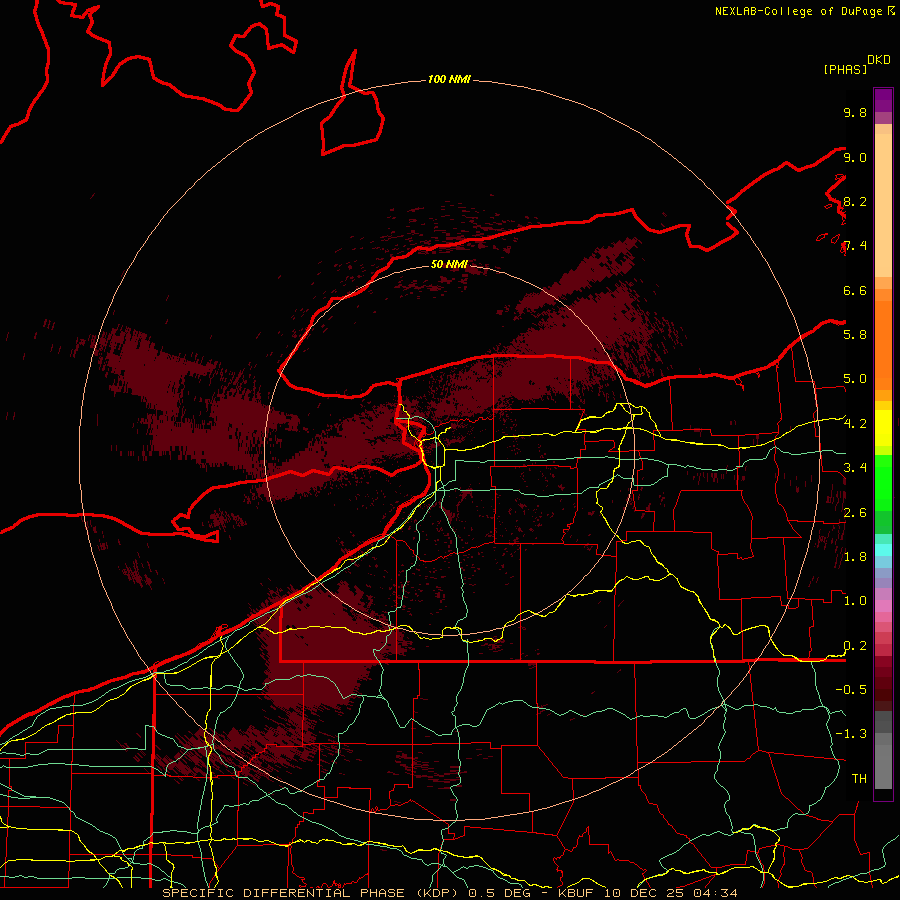Click the -1.3 value on the color scale
Screen dimensions: 900x900
tap(851, 734)
